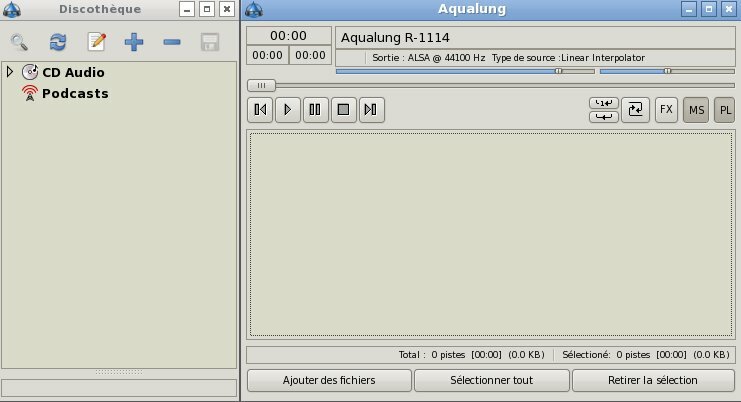Close the Aqualung main window
This screenshot has height=402, width=741.
click(x=729, y=9)
